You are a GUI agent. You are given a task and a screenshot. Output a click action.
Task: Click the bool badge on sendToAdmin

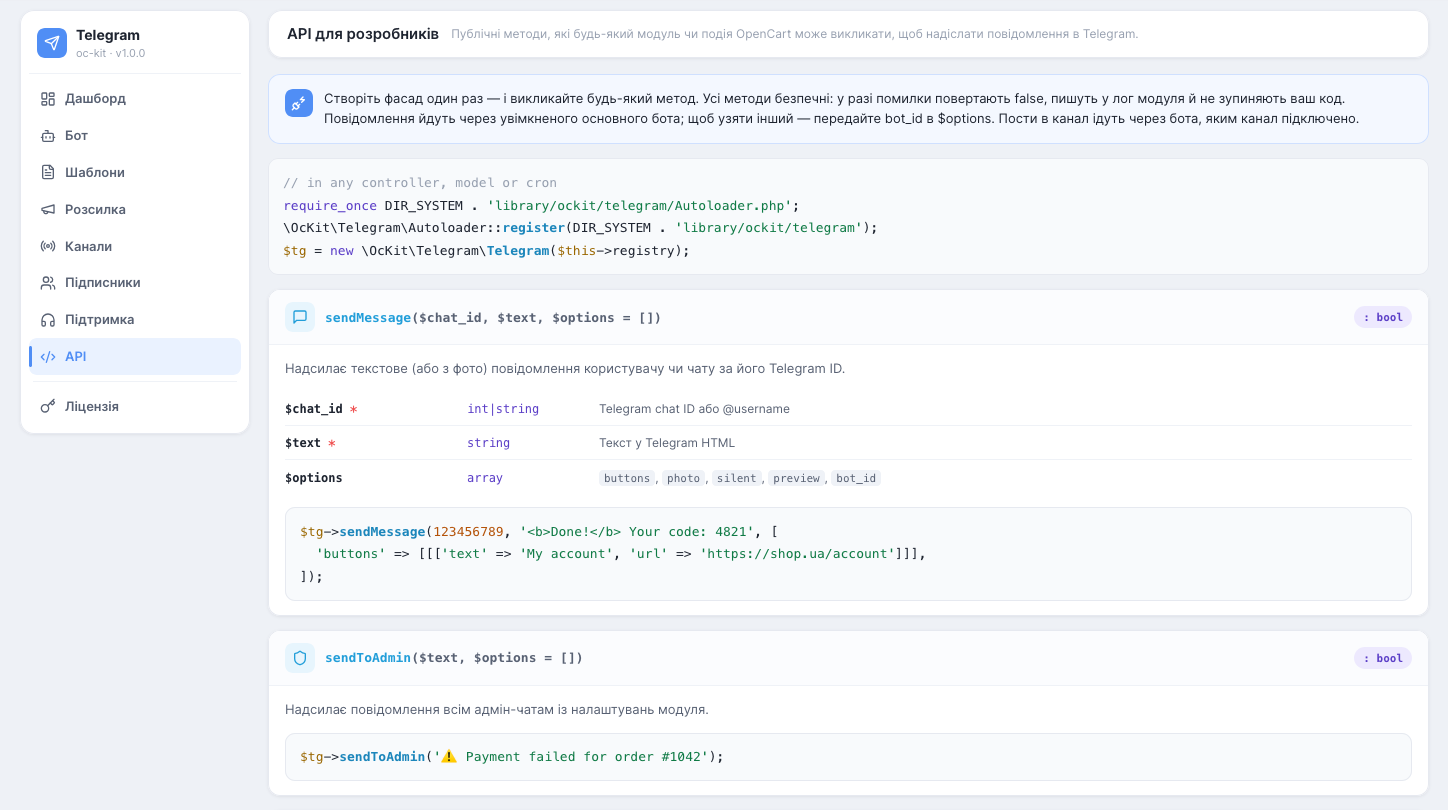(1383, 658)
